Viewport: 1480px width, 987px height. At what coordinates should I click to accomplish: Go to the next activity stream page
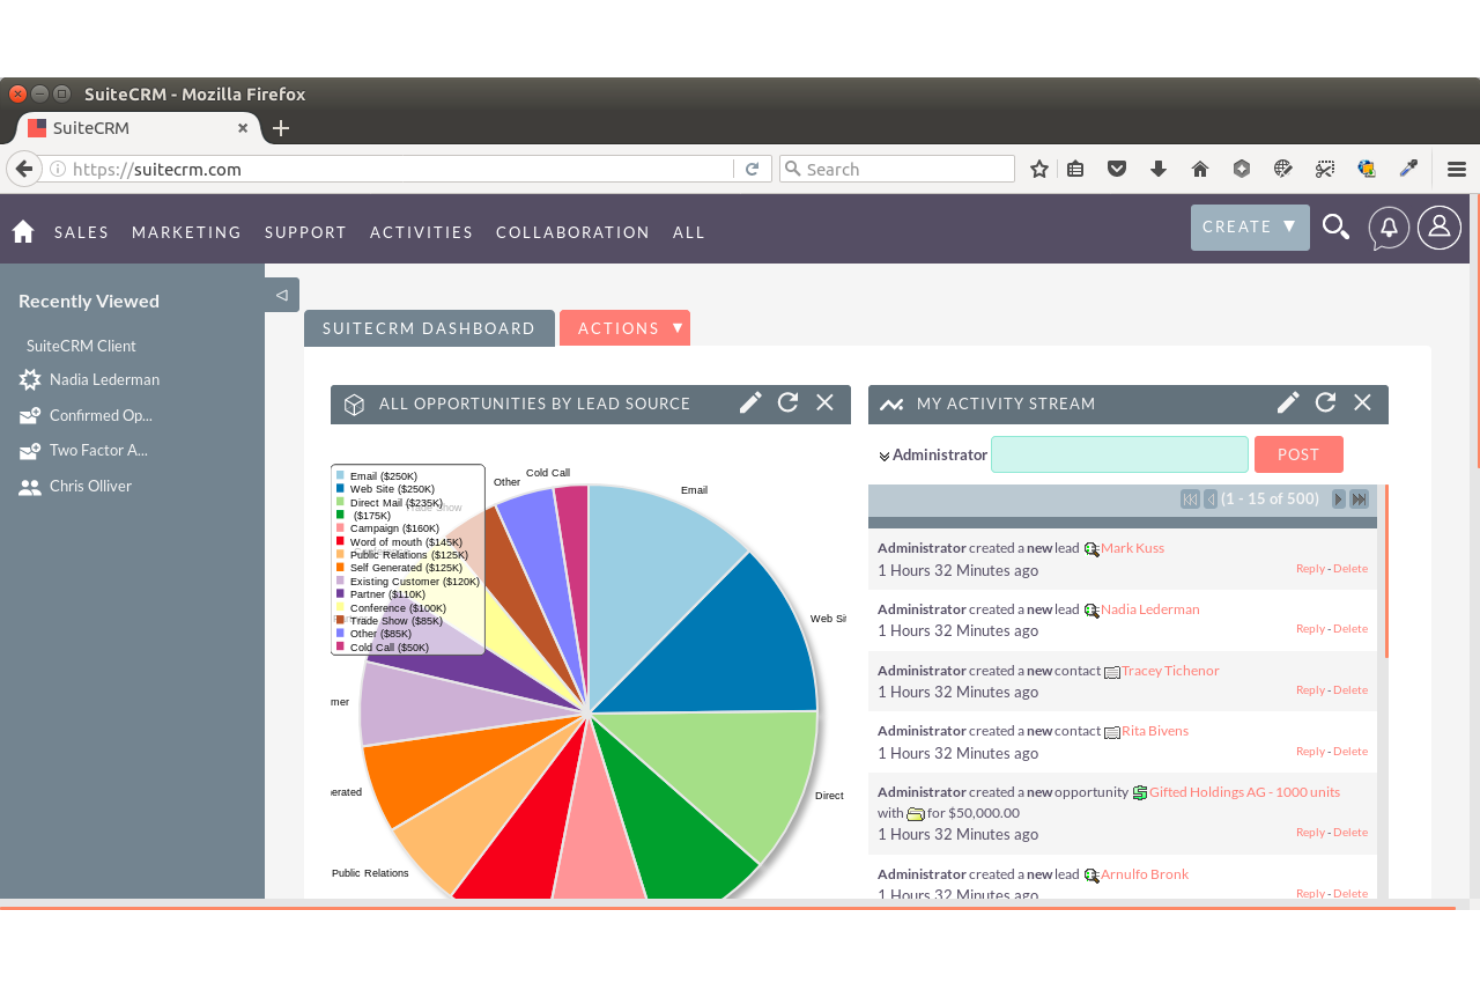1338,499
